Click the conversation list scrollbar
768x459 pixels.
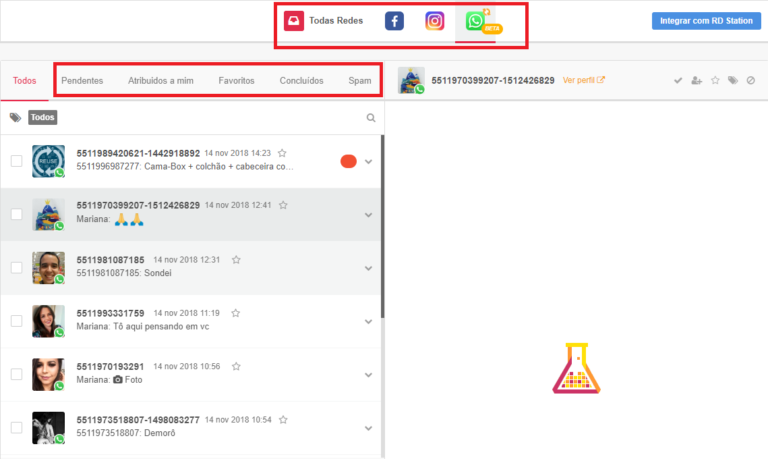tap(383, 227)
